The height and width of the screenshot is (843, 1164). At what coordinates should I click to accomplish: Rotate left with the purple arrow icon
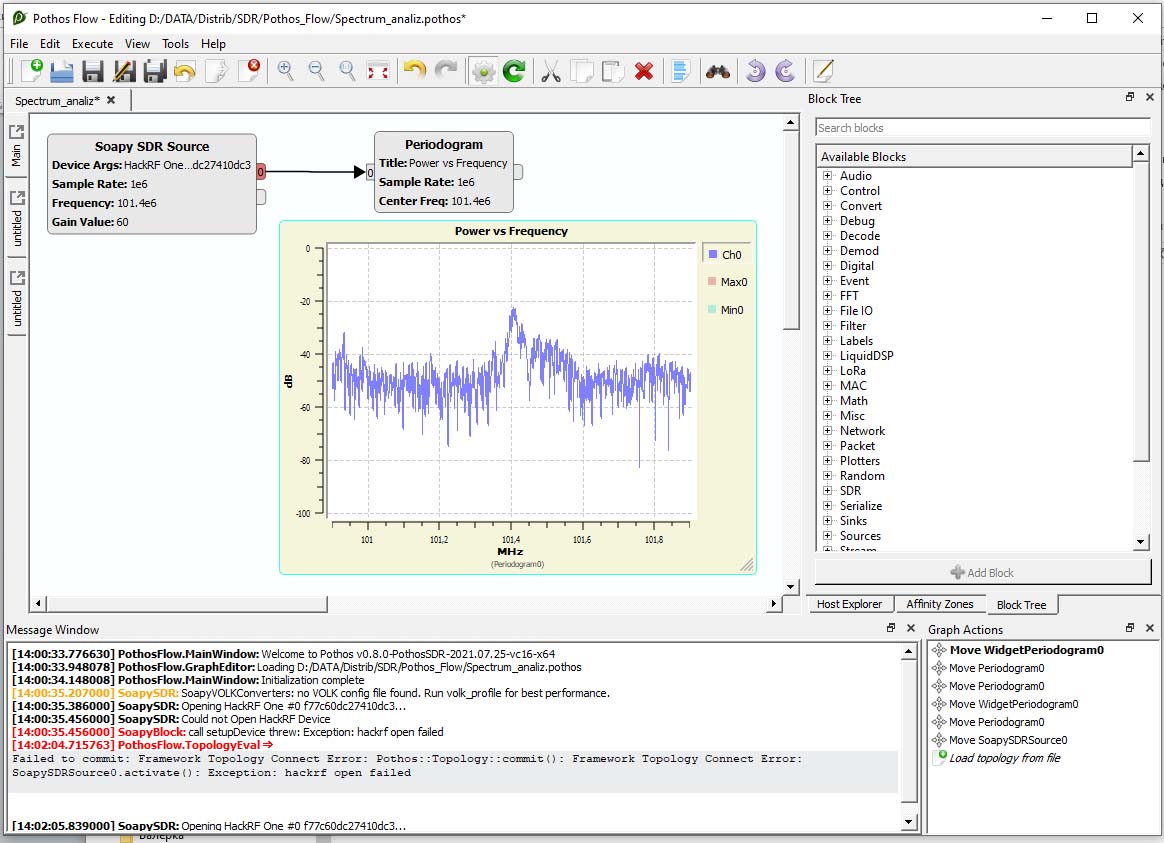coord(755,70)
